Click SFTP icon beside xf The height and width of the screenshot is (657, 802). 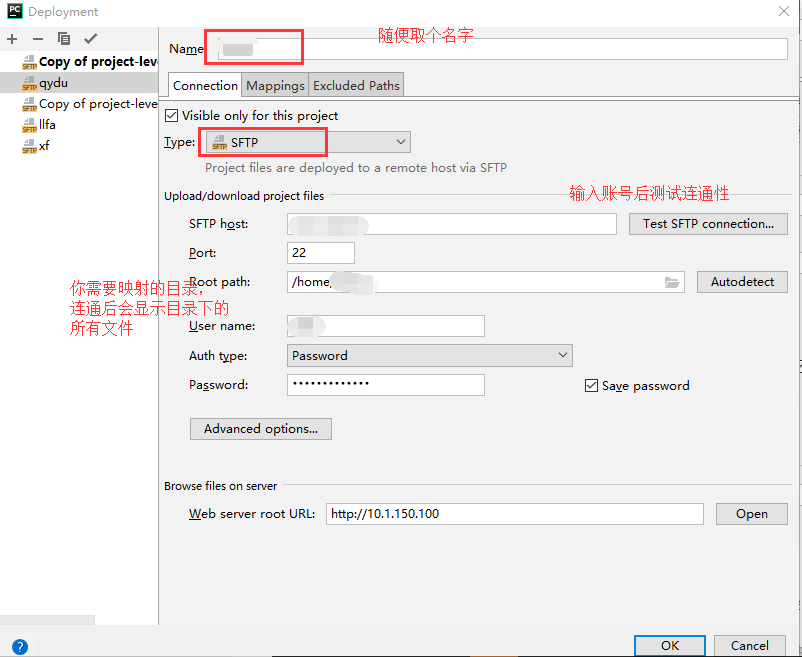tap(29, 146)
